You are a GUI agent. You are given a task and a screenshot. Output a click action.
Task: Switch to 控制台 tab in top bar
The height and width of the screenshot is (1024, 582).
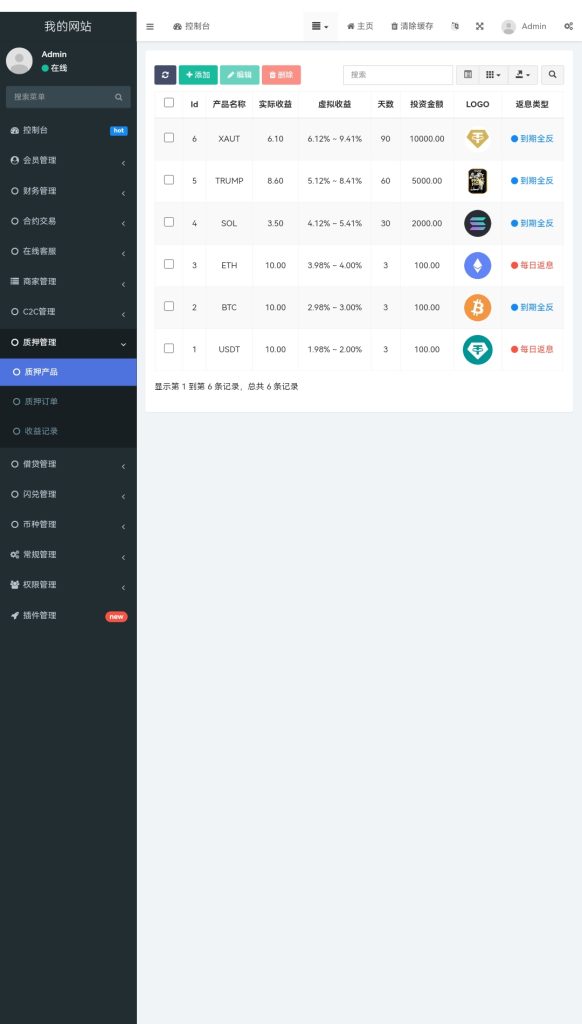click(x=191, y=27)
